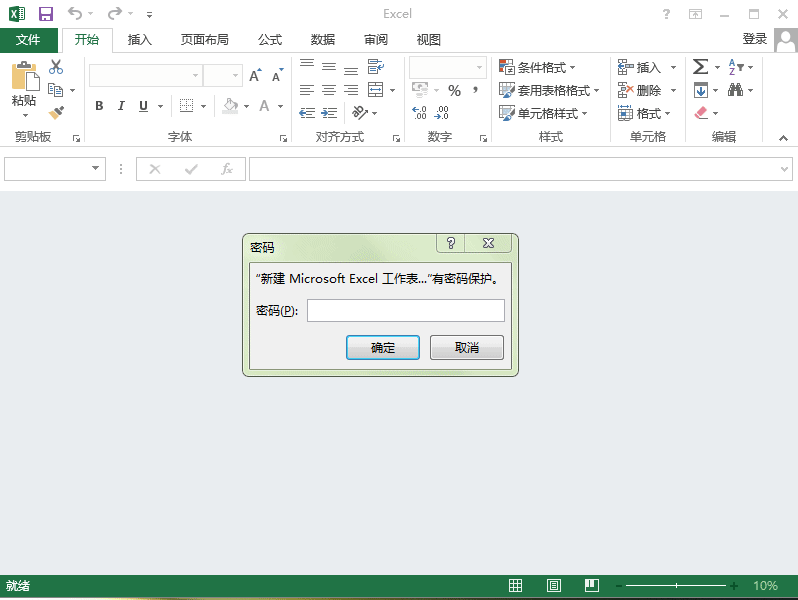This screenshot has height=600, width=798.
Task: Select the Format Painter brush icon
Action: [56, 112]
